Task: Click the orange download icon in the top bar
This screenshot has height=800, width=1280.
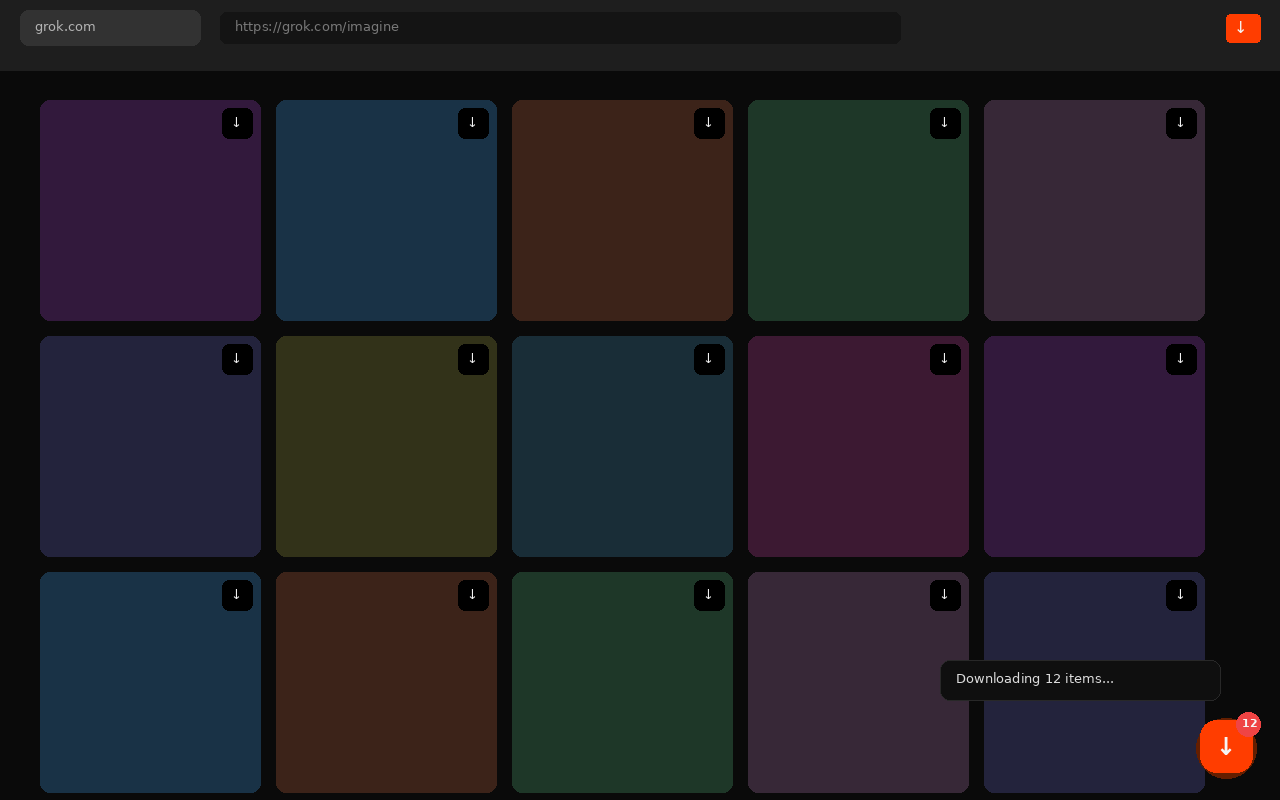Action: tap(1243, 28)
